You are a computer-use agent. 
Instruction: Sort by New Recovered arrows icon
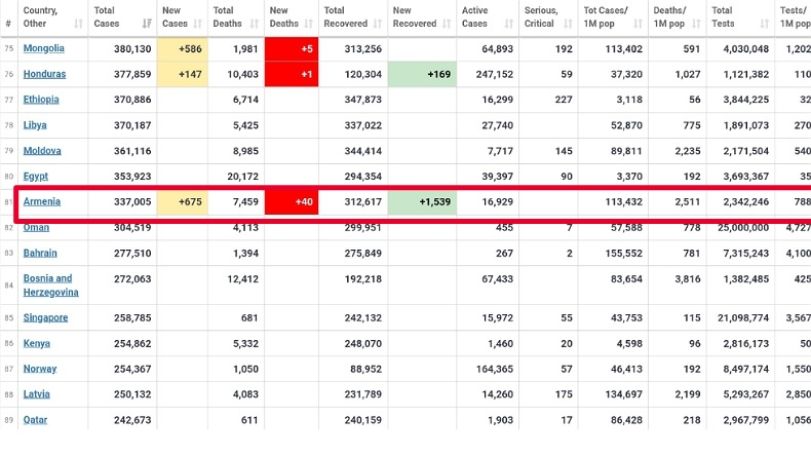[x=446, y=24]
